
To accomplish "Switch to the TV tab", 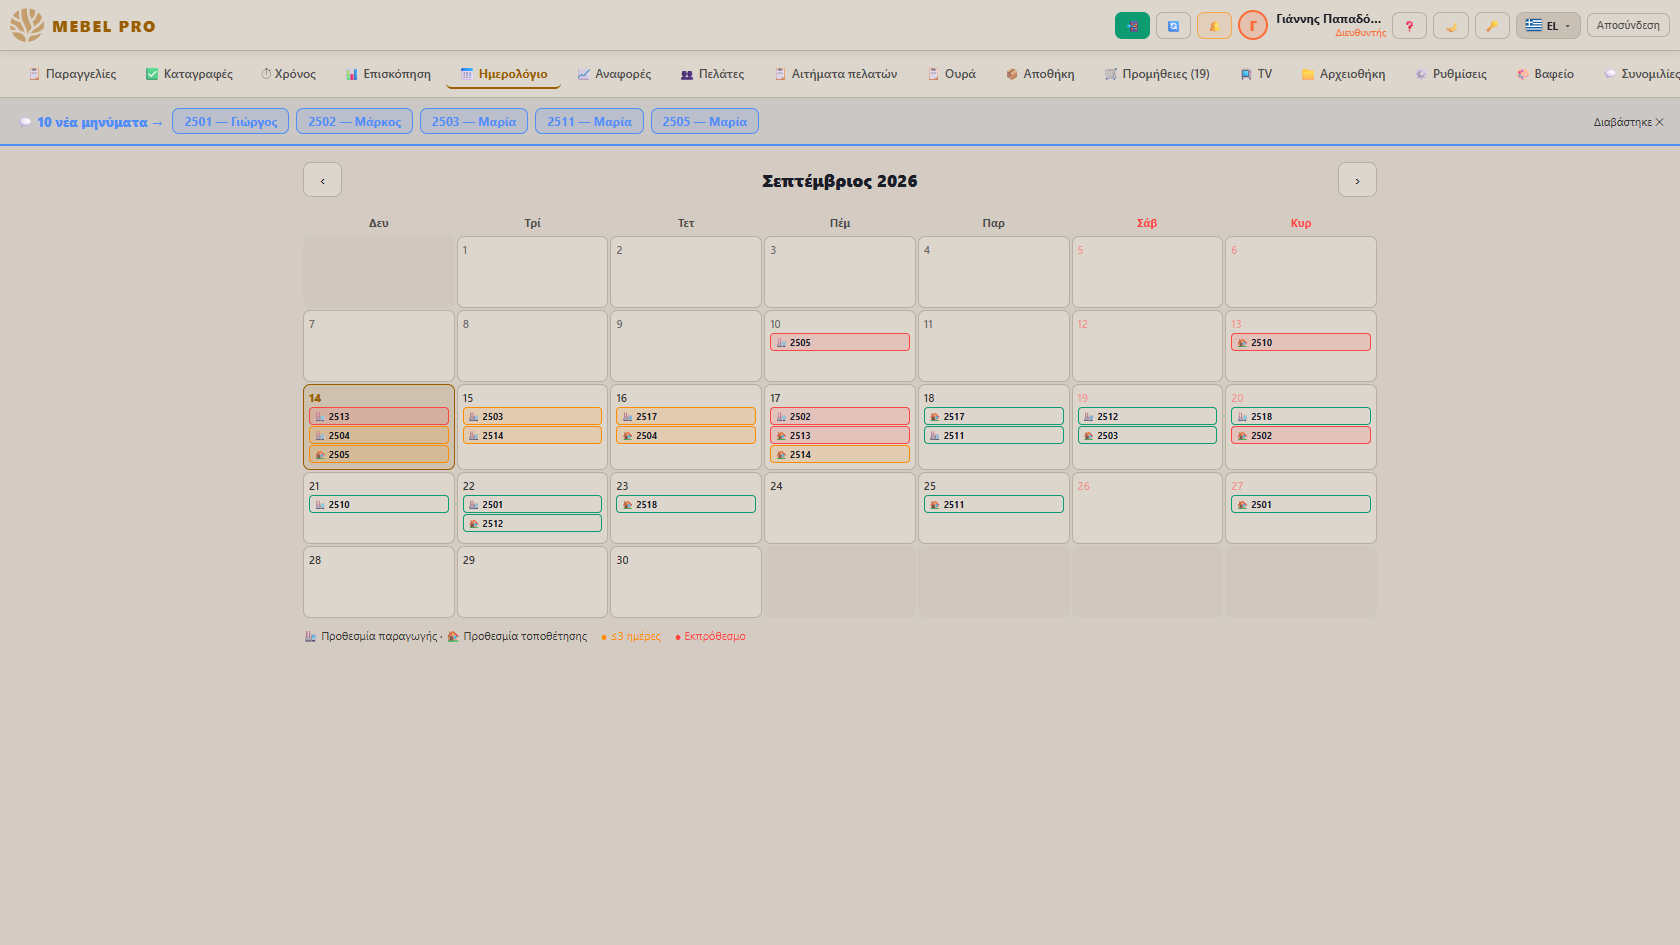I will [1256, 74].
